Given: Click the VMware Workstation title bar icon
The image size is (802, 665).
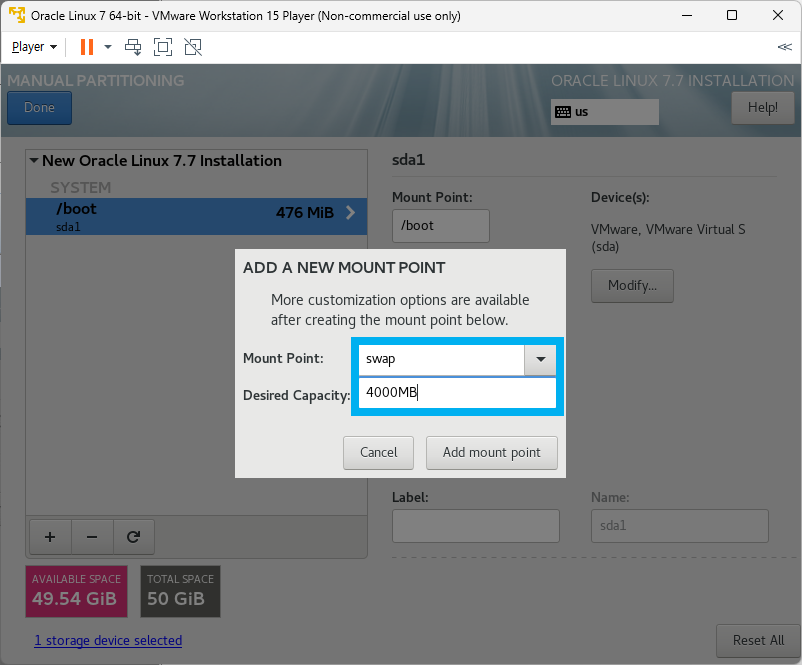Looking at the screenshot, I should tap(16, 15).
